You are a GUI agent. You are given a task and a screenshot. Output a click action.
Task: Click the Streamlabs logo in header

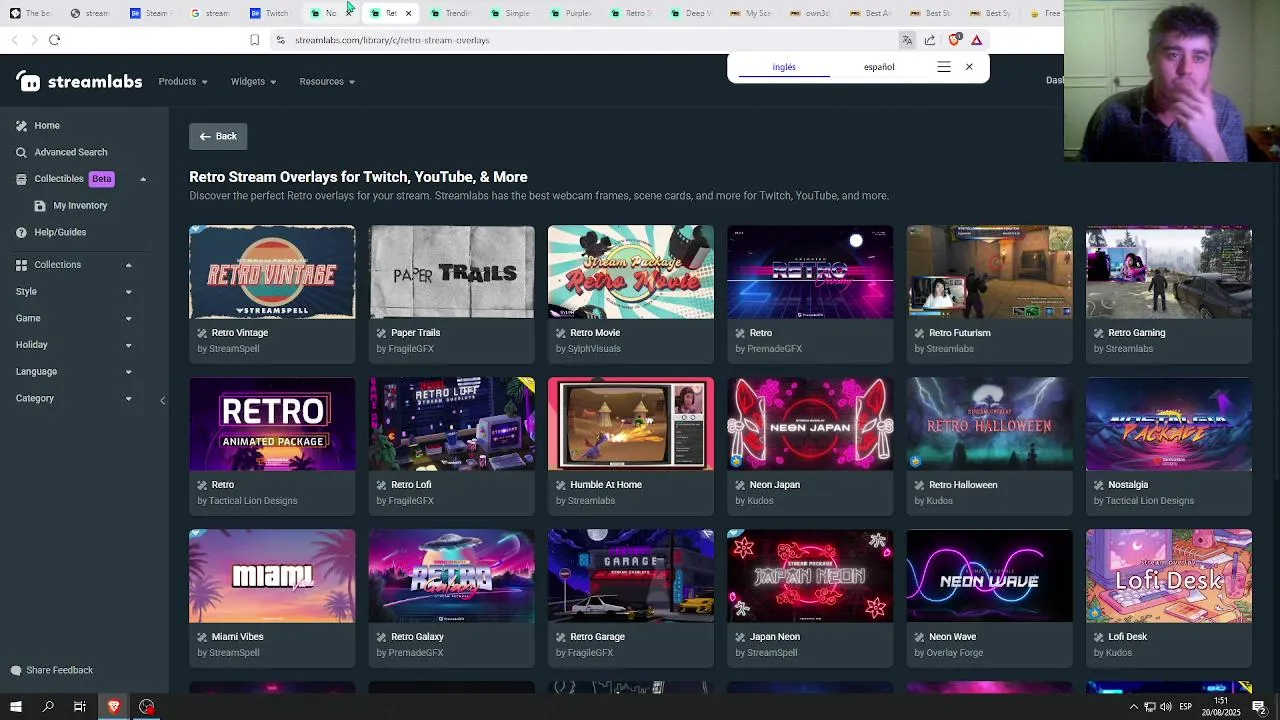pos(79,82)
